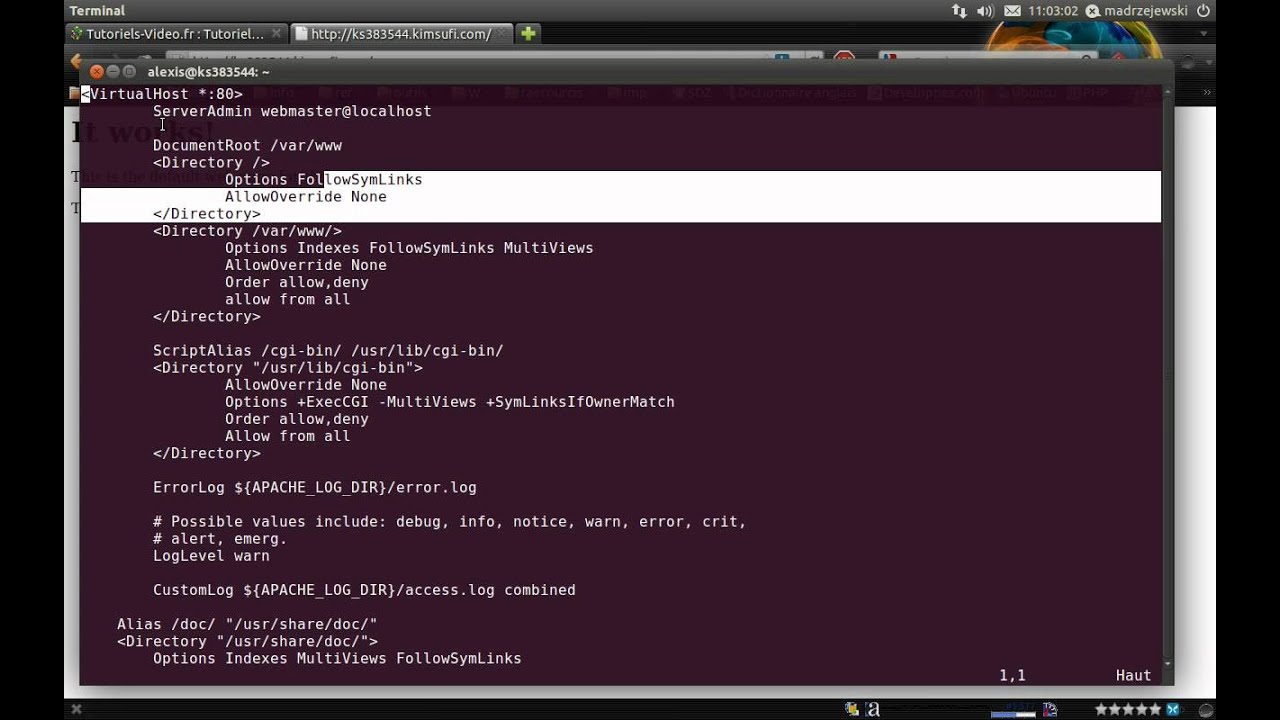Image resolution: width=1280 pixels, height=720 pixels.
Task: Click the 'a' add-on icon in Firefox status bar
Action: (873, 709)
